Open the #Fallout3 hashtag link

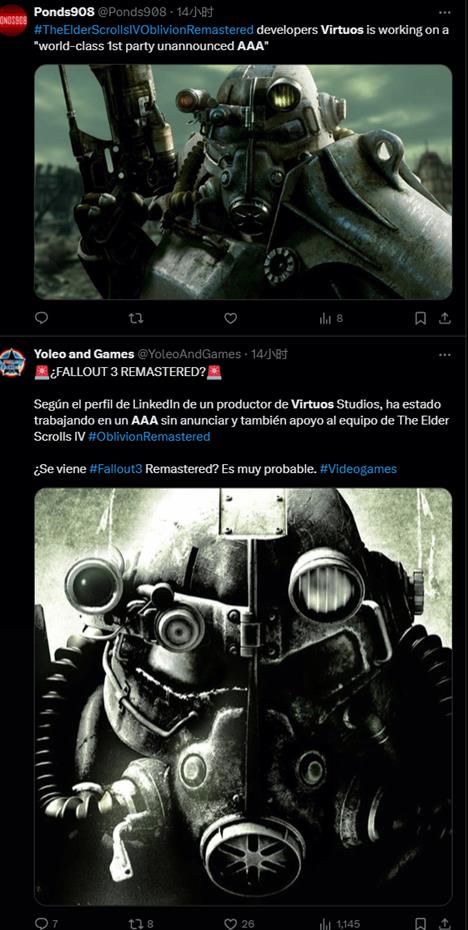pos(116,469)
